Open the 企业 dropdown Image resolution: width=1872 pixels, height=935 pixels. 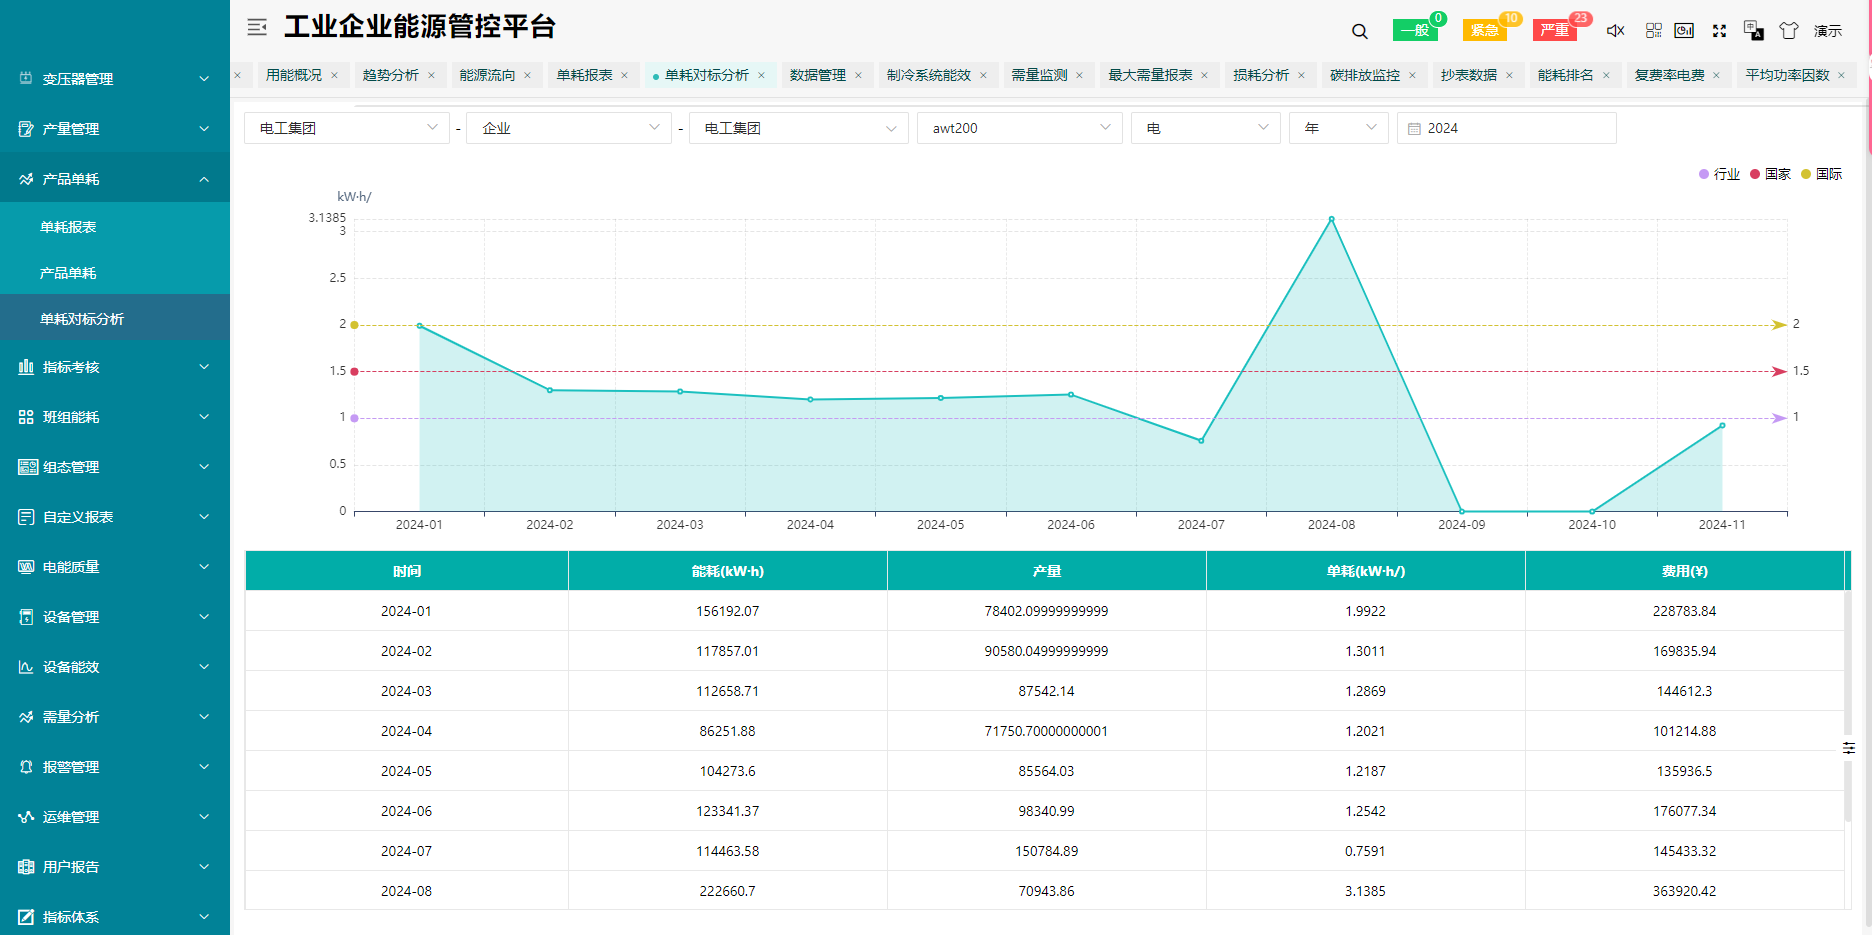pos(569,128)
